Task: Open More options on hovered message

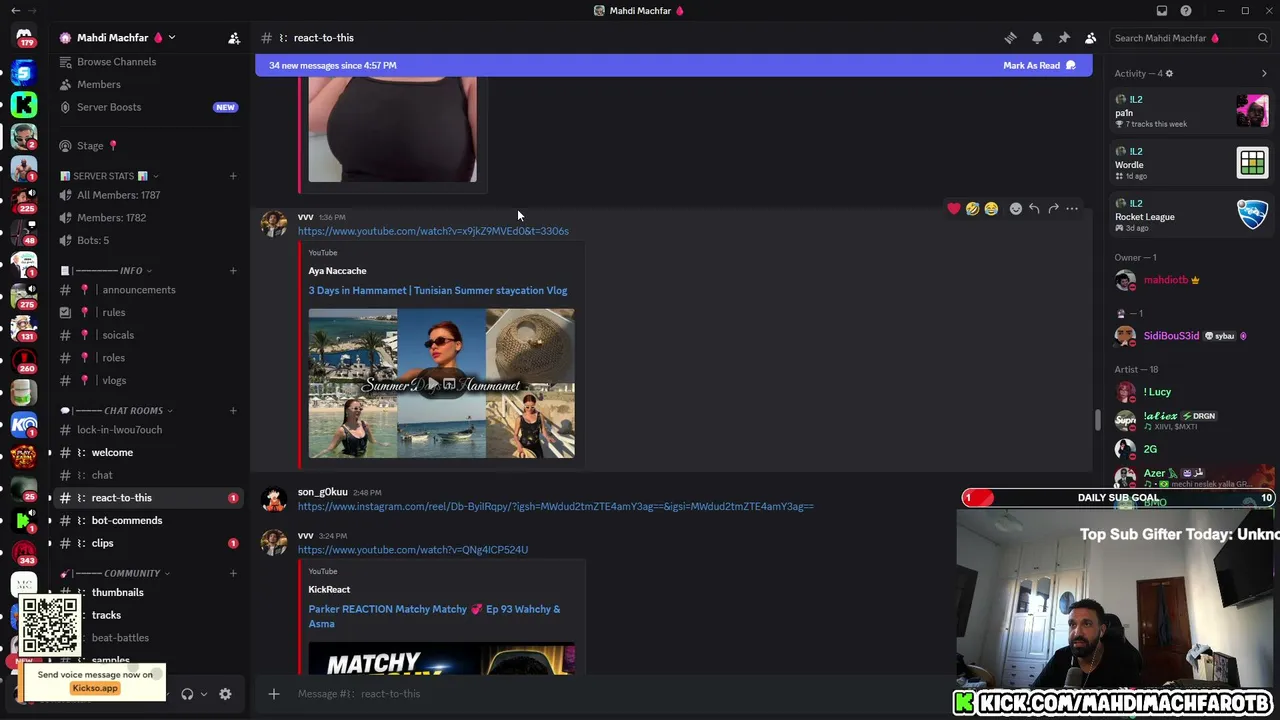Action: pyautogui.click(x=1072, y=208)
